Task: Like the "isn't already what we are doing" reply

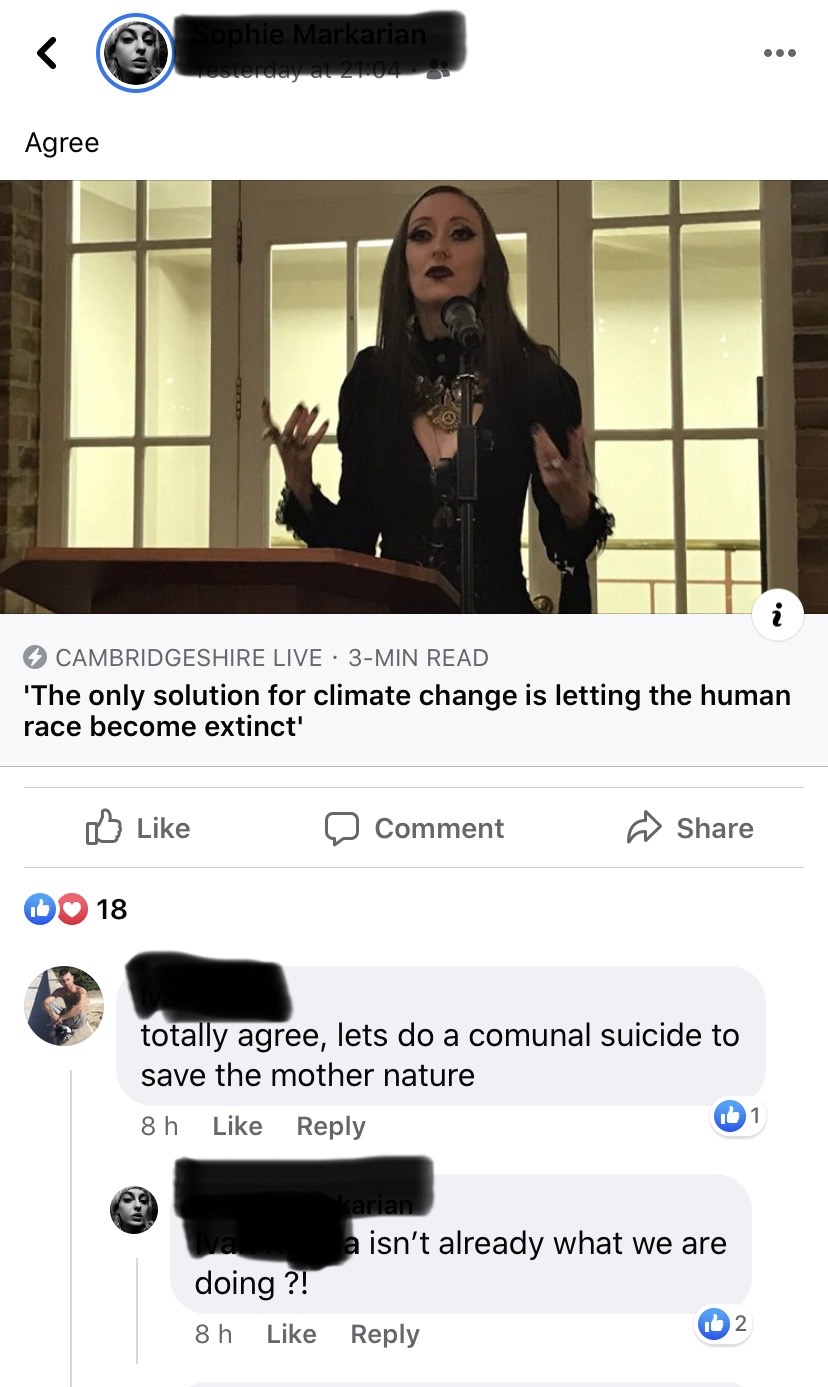Action: (291, 1334)
